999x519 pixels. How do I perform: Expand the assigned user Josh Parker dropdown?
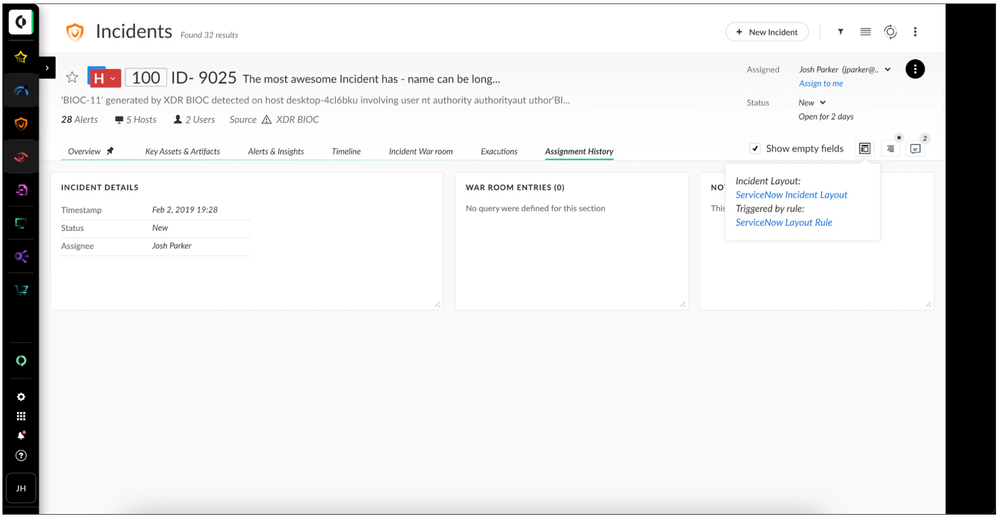[887, 70]
